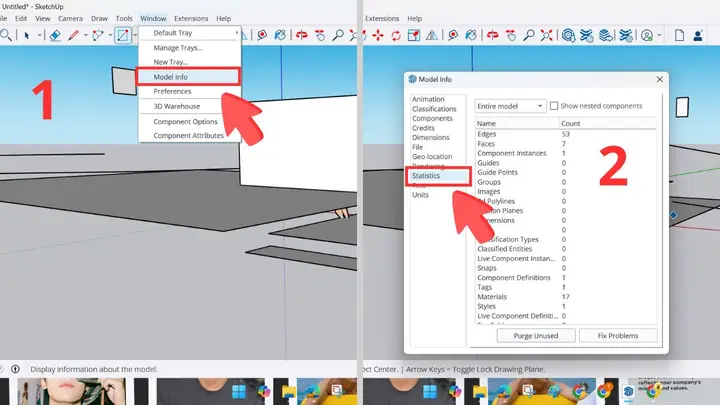This screenshot has width=720, height=405.
Task: Activate the Orbit tool in right toolbar
Action: tap(493, 35)
